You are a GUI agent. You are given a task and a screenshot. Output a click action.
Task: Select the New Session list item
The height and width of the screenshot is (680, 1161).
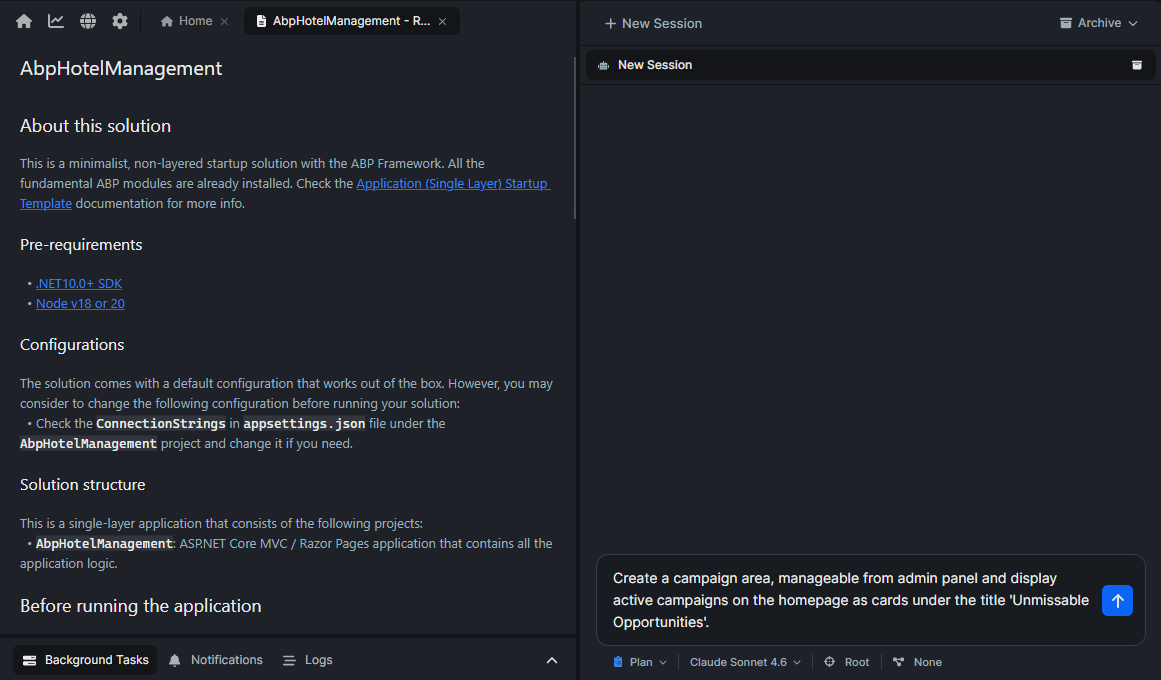[870, 65]
